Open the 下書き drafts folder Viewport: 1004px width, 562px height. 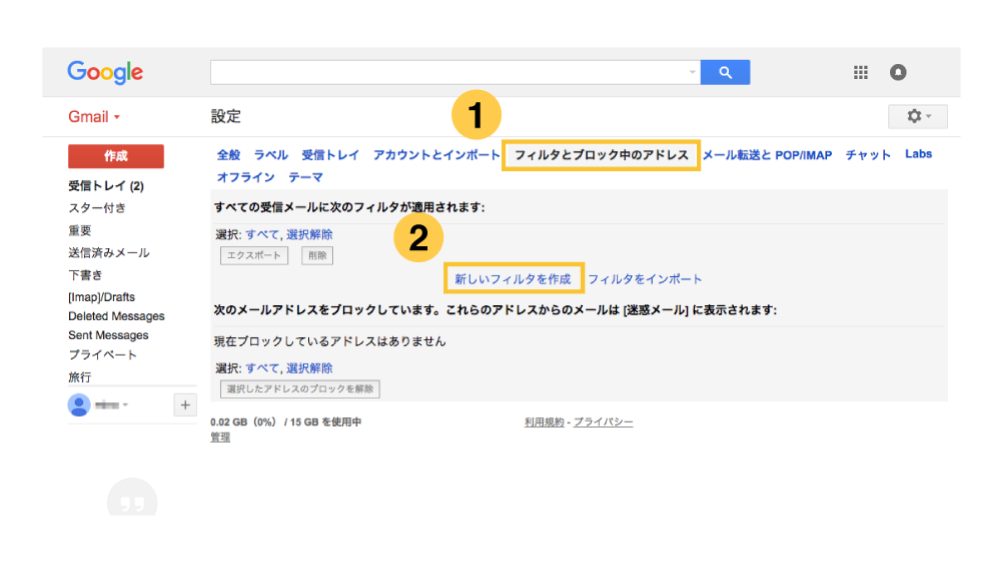pos(85,275)
